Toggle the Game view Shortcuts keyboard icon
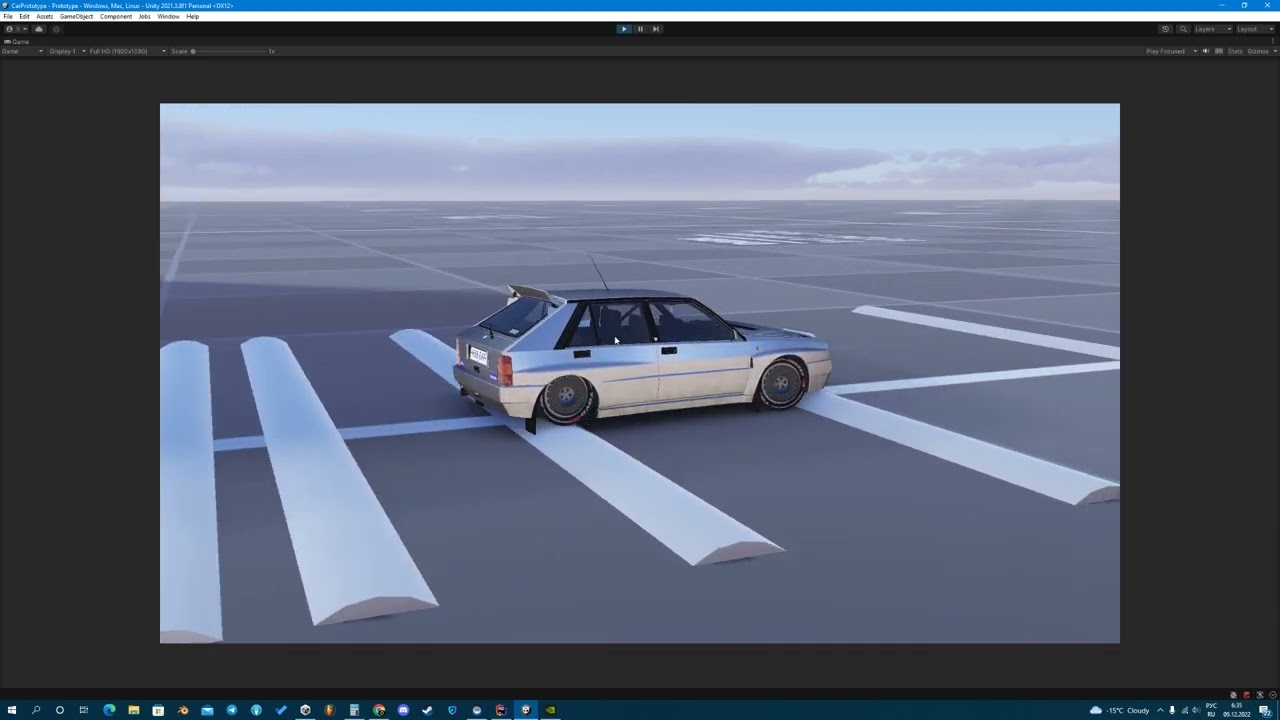 (1218, 51)
